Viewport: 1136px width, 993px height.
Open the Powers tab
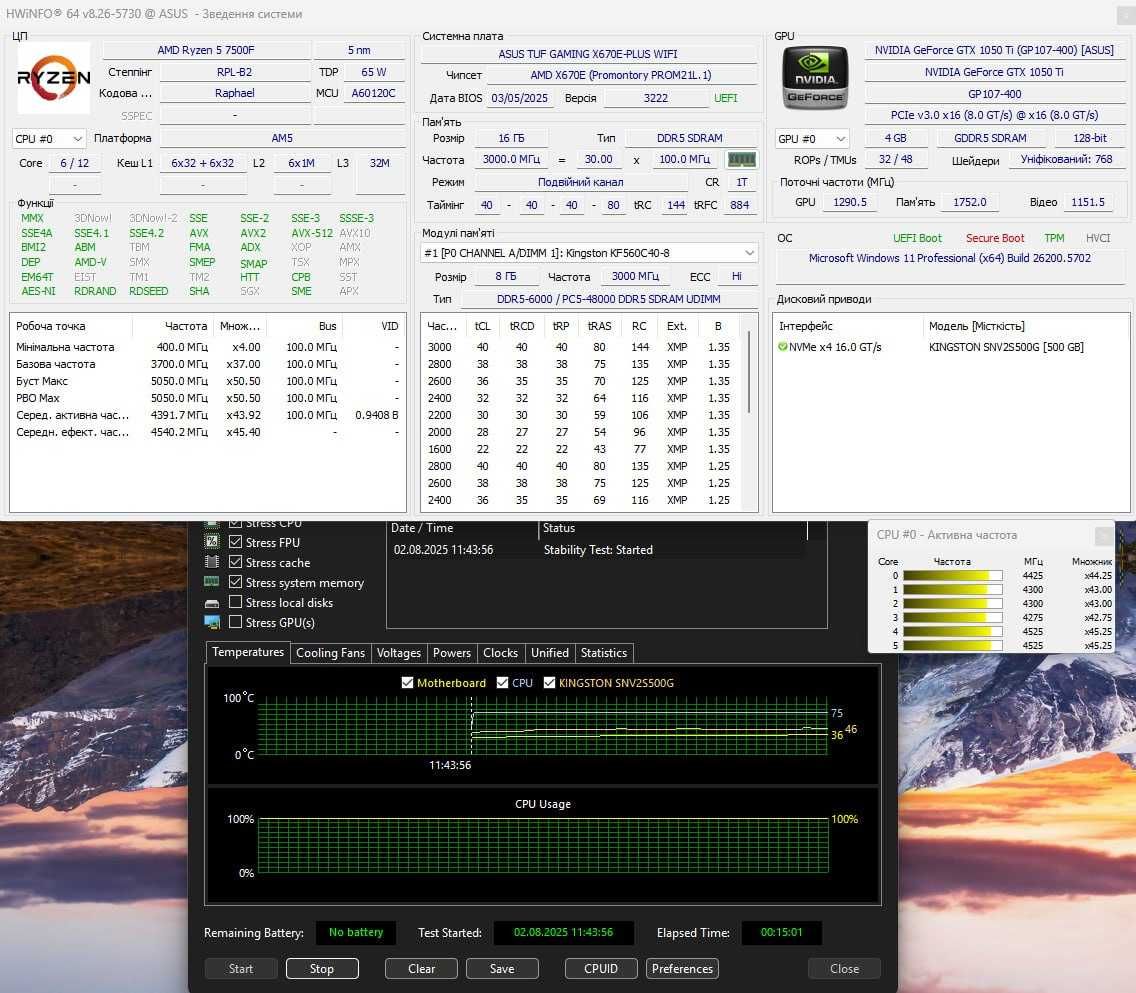point(452,653)
